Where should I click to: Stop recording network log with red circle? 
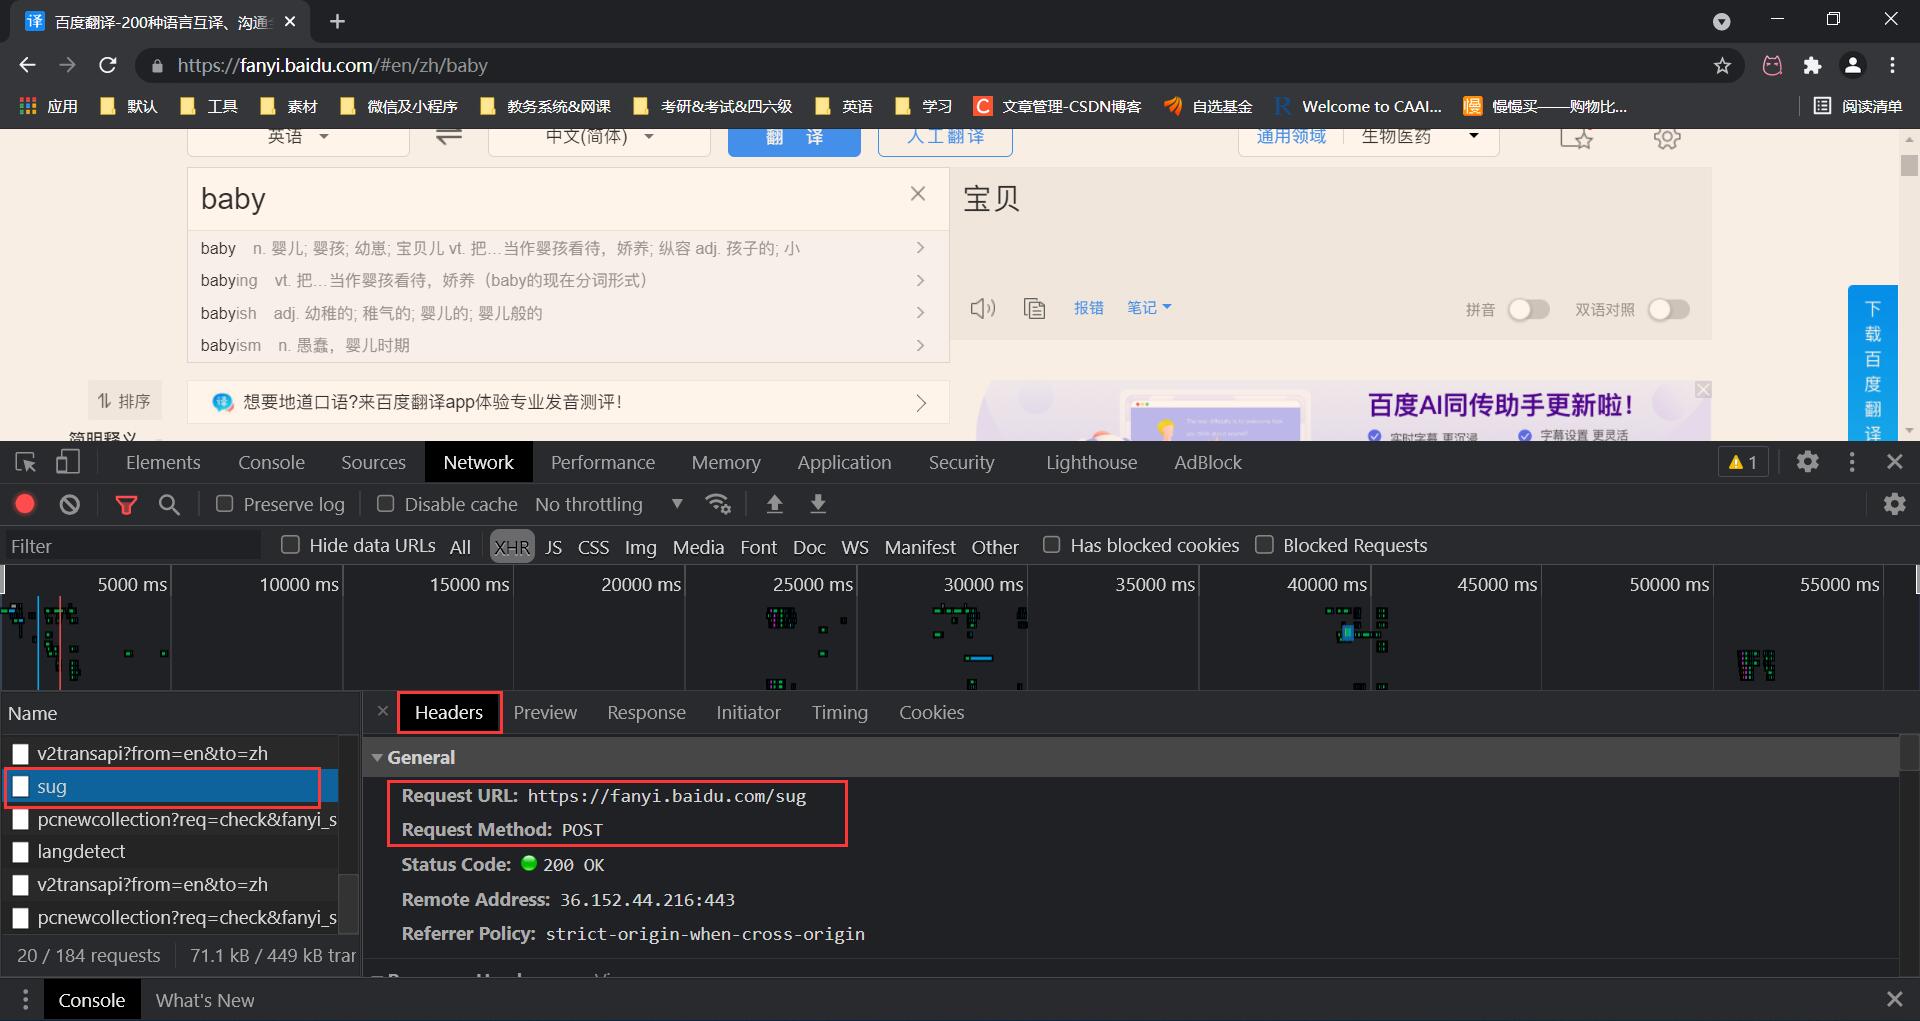point(25,504)
